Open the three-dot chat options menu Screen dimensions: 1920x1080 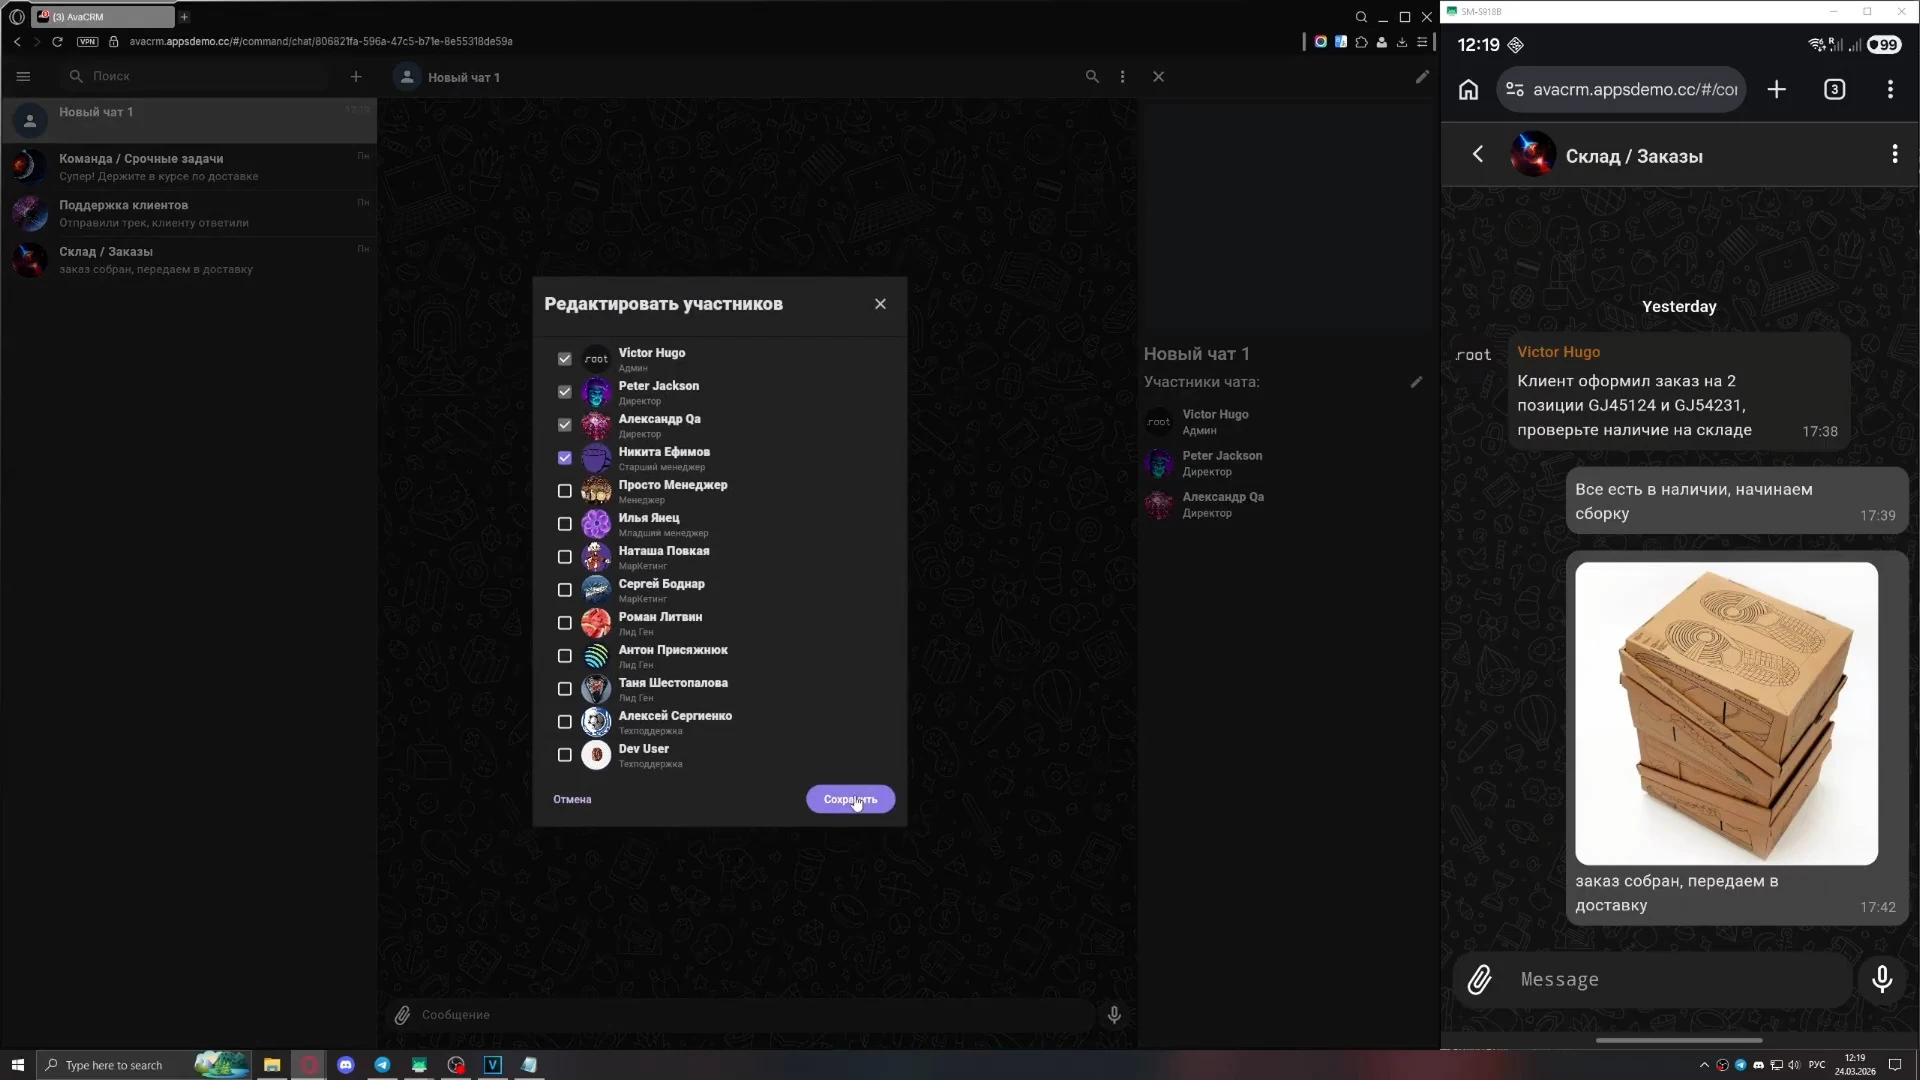[x=1122, y=76]
